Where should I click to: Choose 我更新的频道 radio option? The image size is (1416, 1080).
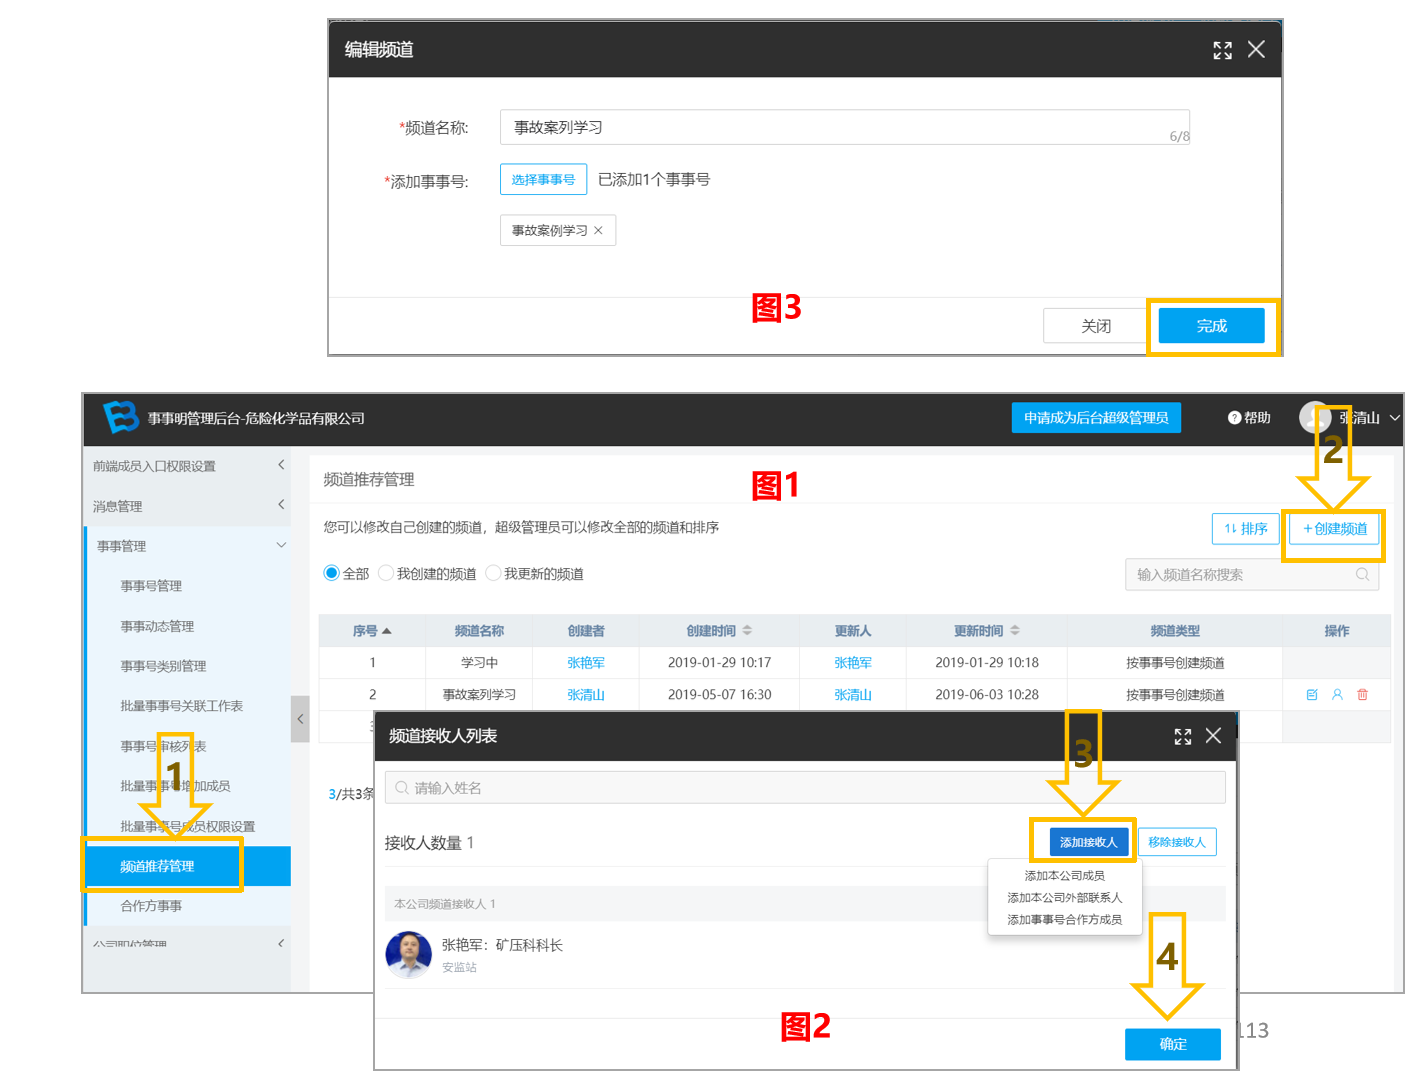coord(493,573)
